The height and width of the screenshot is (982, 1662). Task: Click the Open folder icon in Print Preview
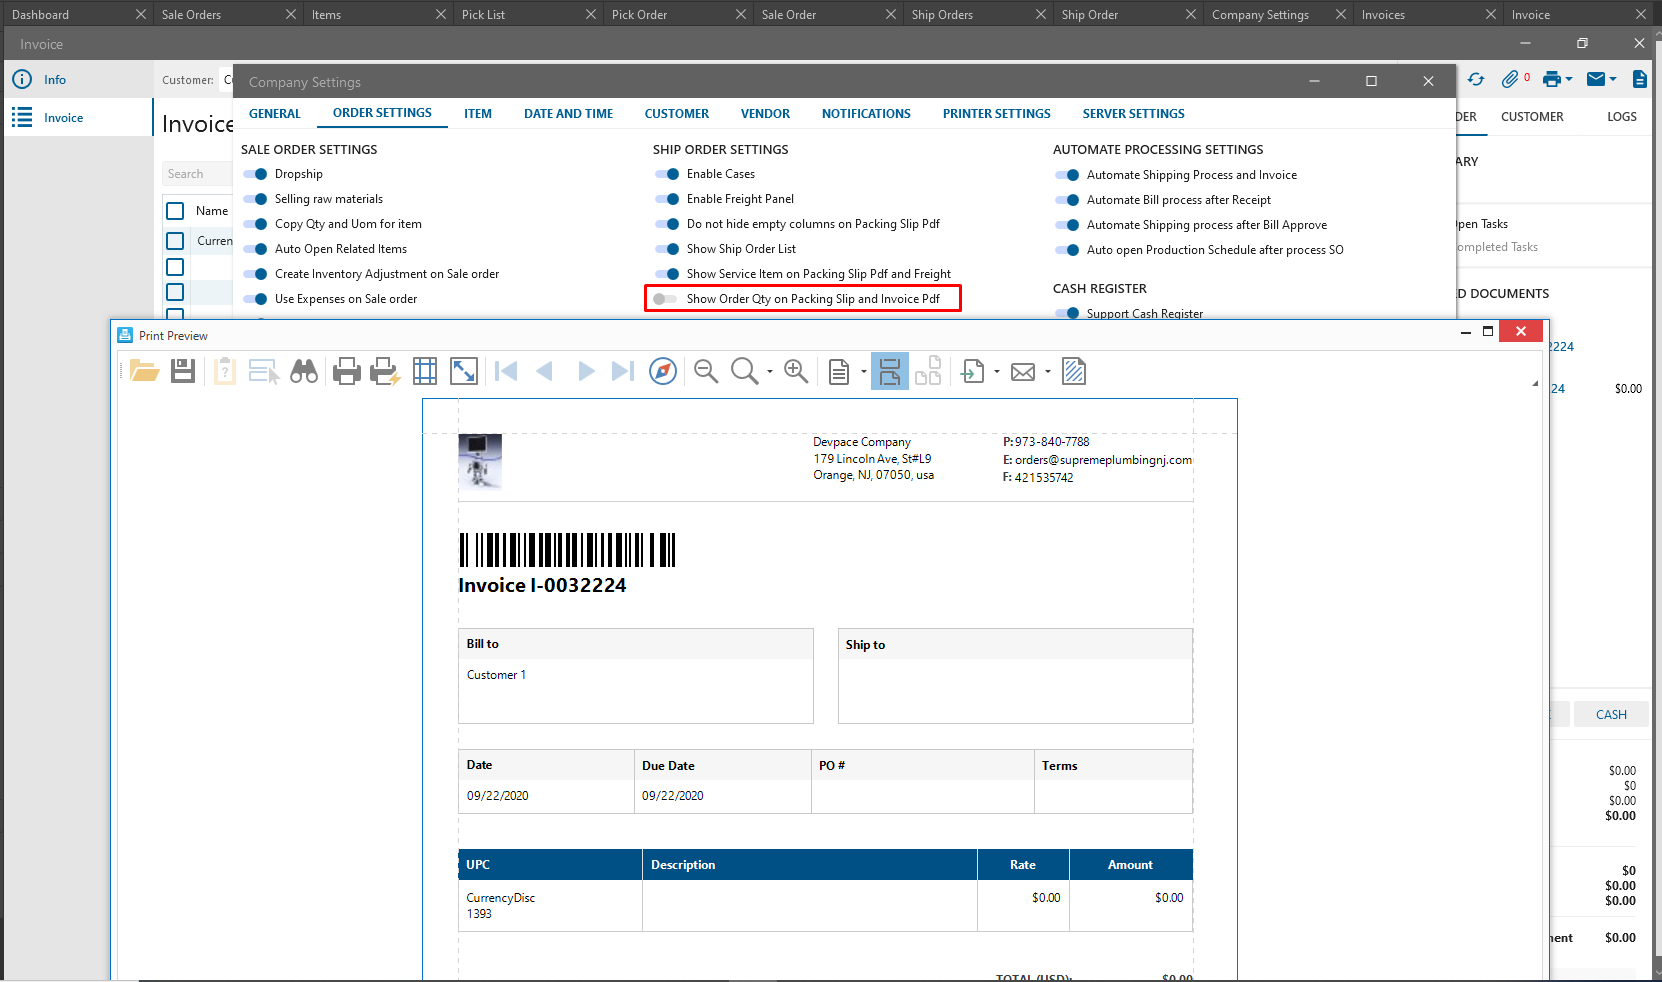[144, 372]
